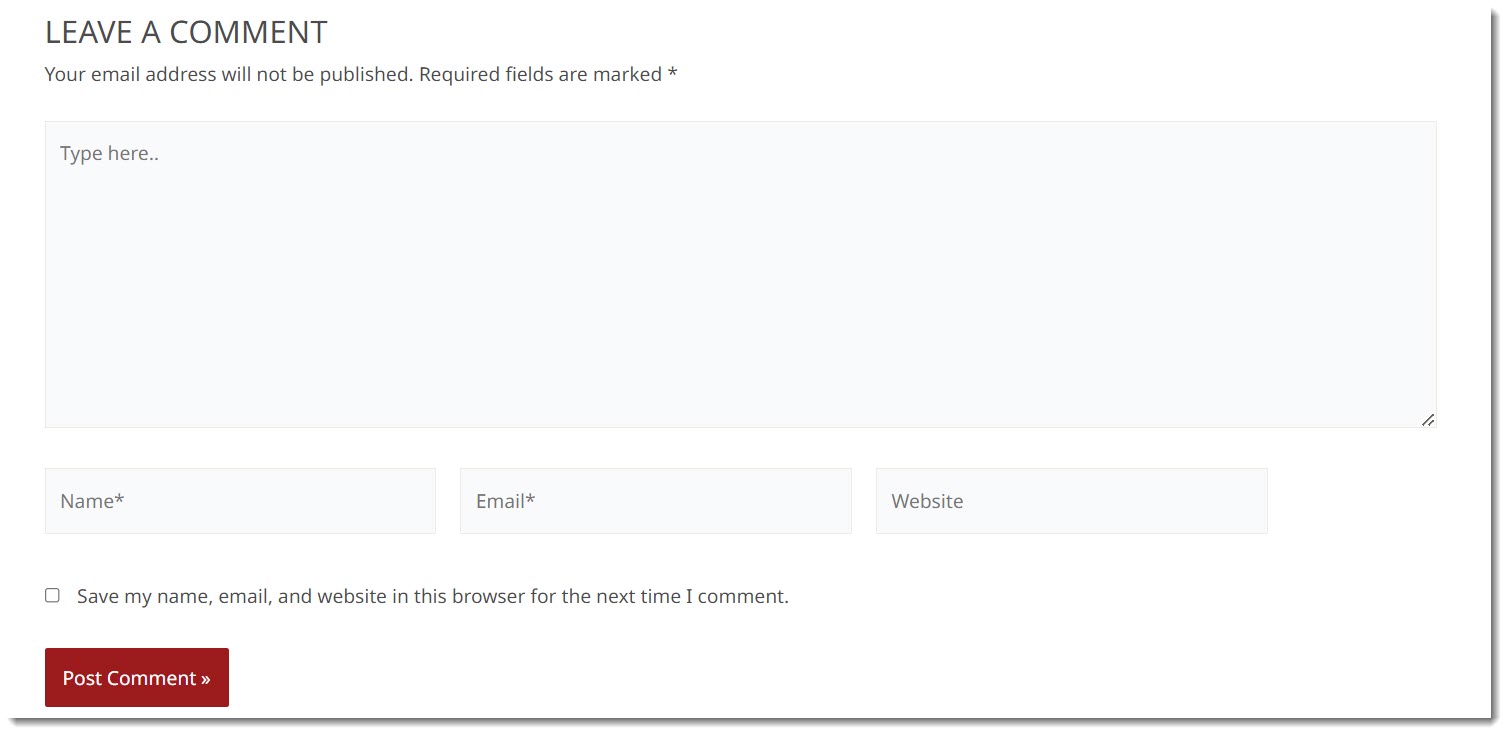Click "Required fields are marked *" note
This screenshot has height=735, width=1508.
coord(548,74)
